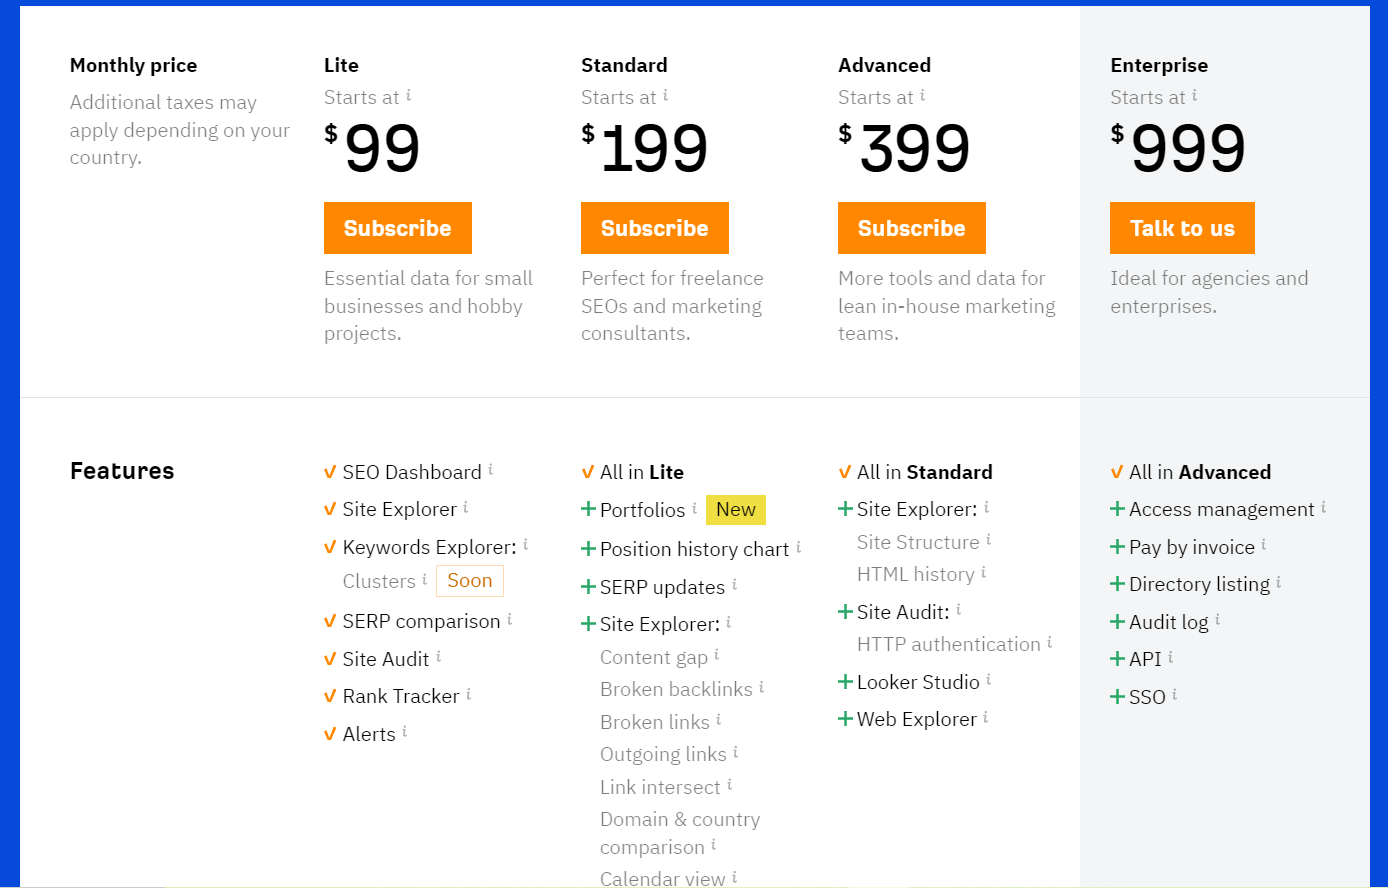Click the info icon next to SSO
Image resolution: width=1388 pixels, height=888 pixels.
tap(1174, 694)
